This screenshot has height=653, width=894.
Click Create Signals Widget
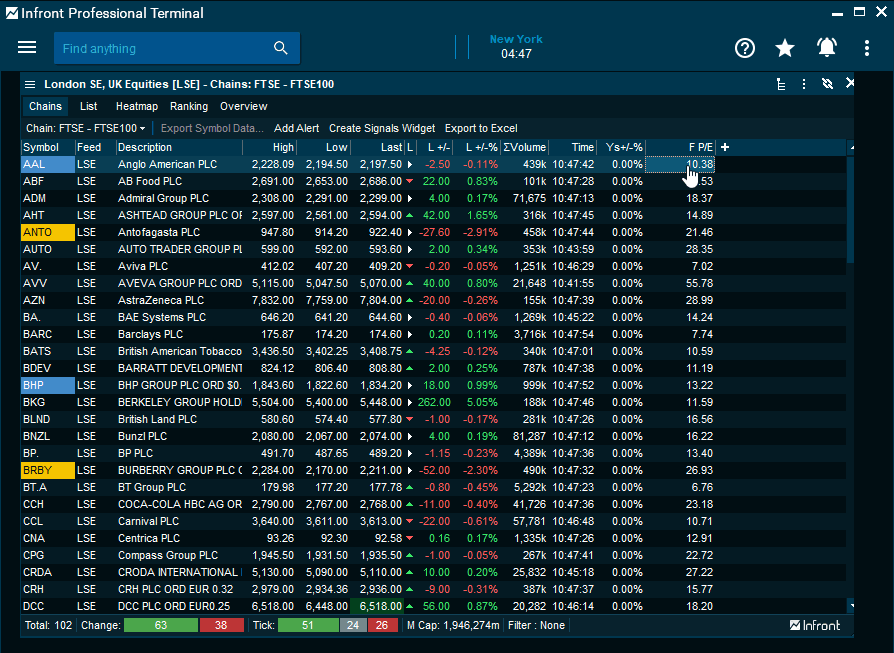pyautogui.click(x=382, y=128)
